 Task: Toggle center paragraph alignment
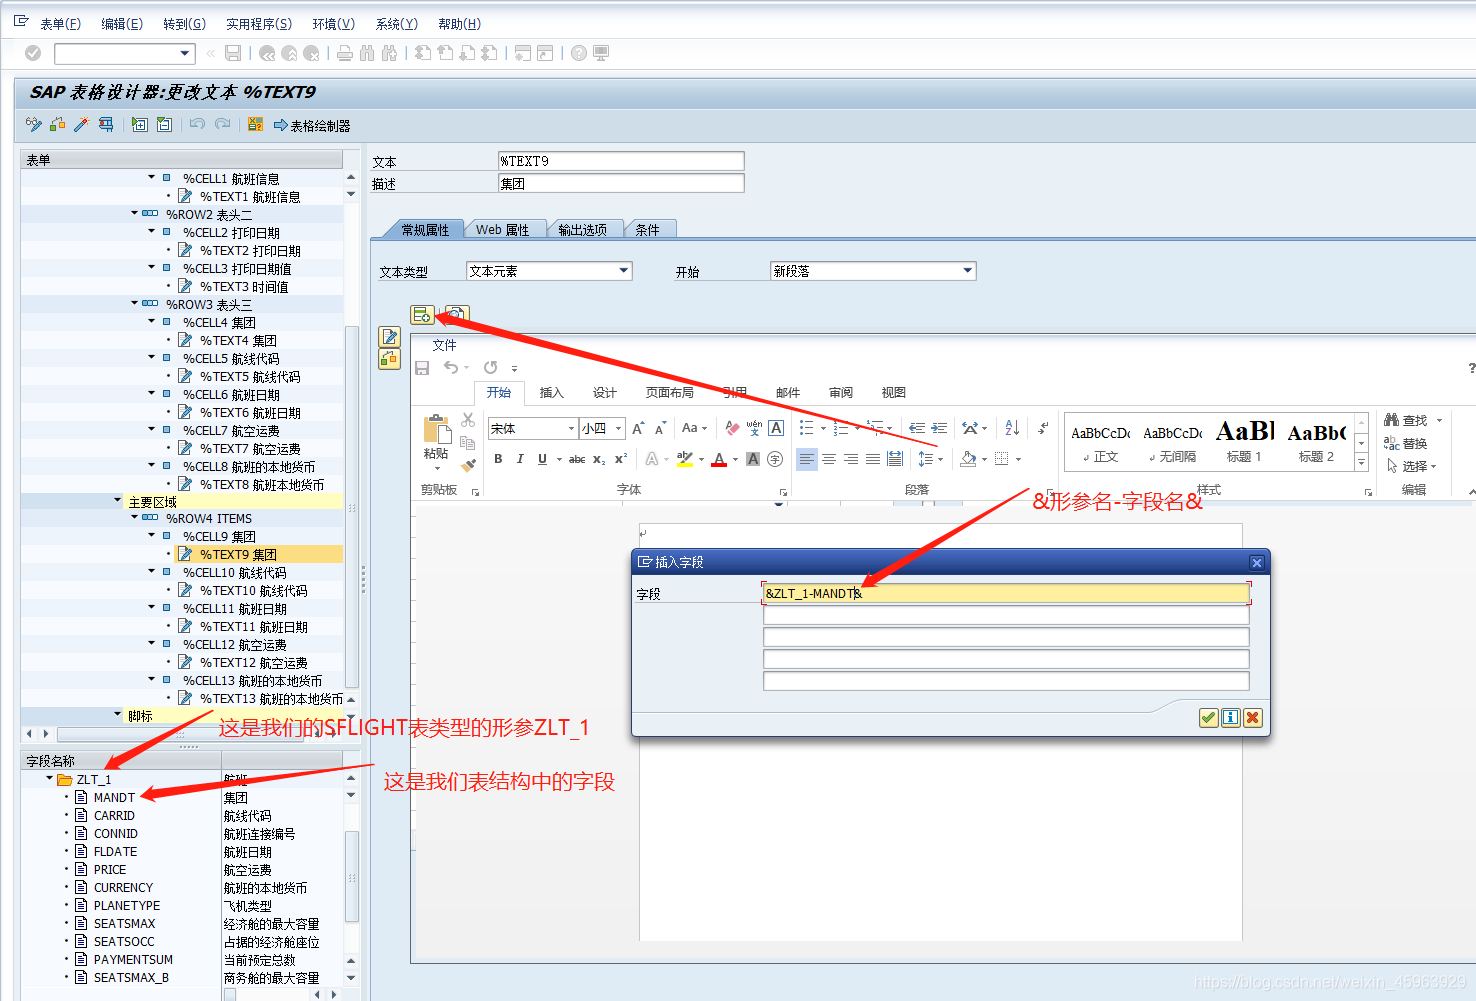(829, 459)
